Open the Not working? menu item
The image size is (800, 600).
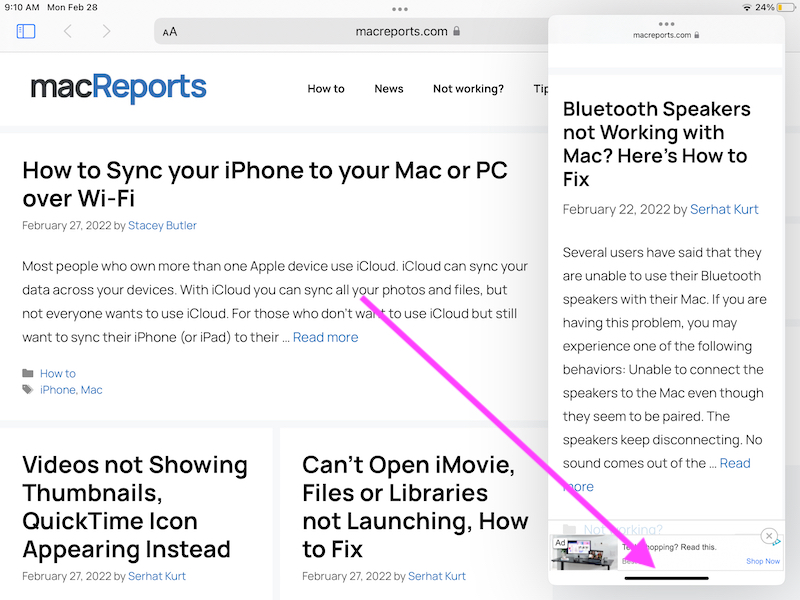pos(468,89)
